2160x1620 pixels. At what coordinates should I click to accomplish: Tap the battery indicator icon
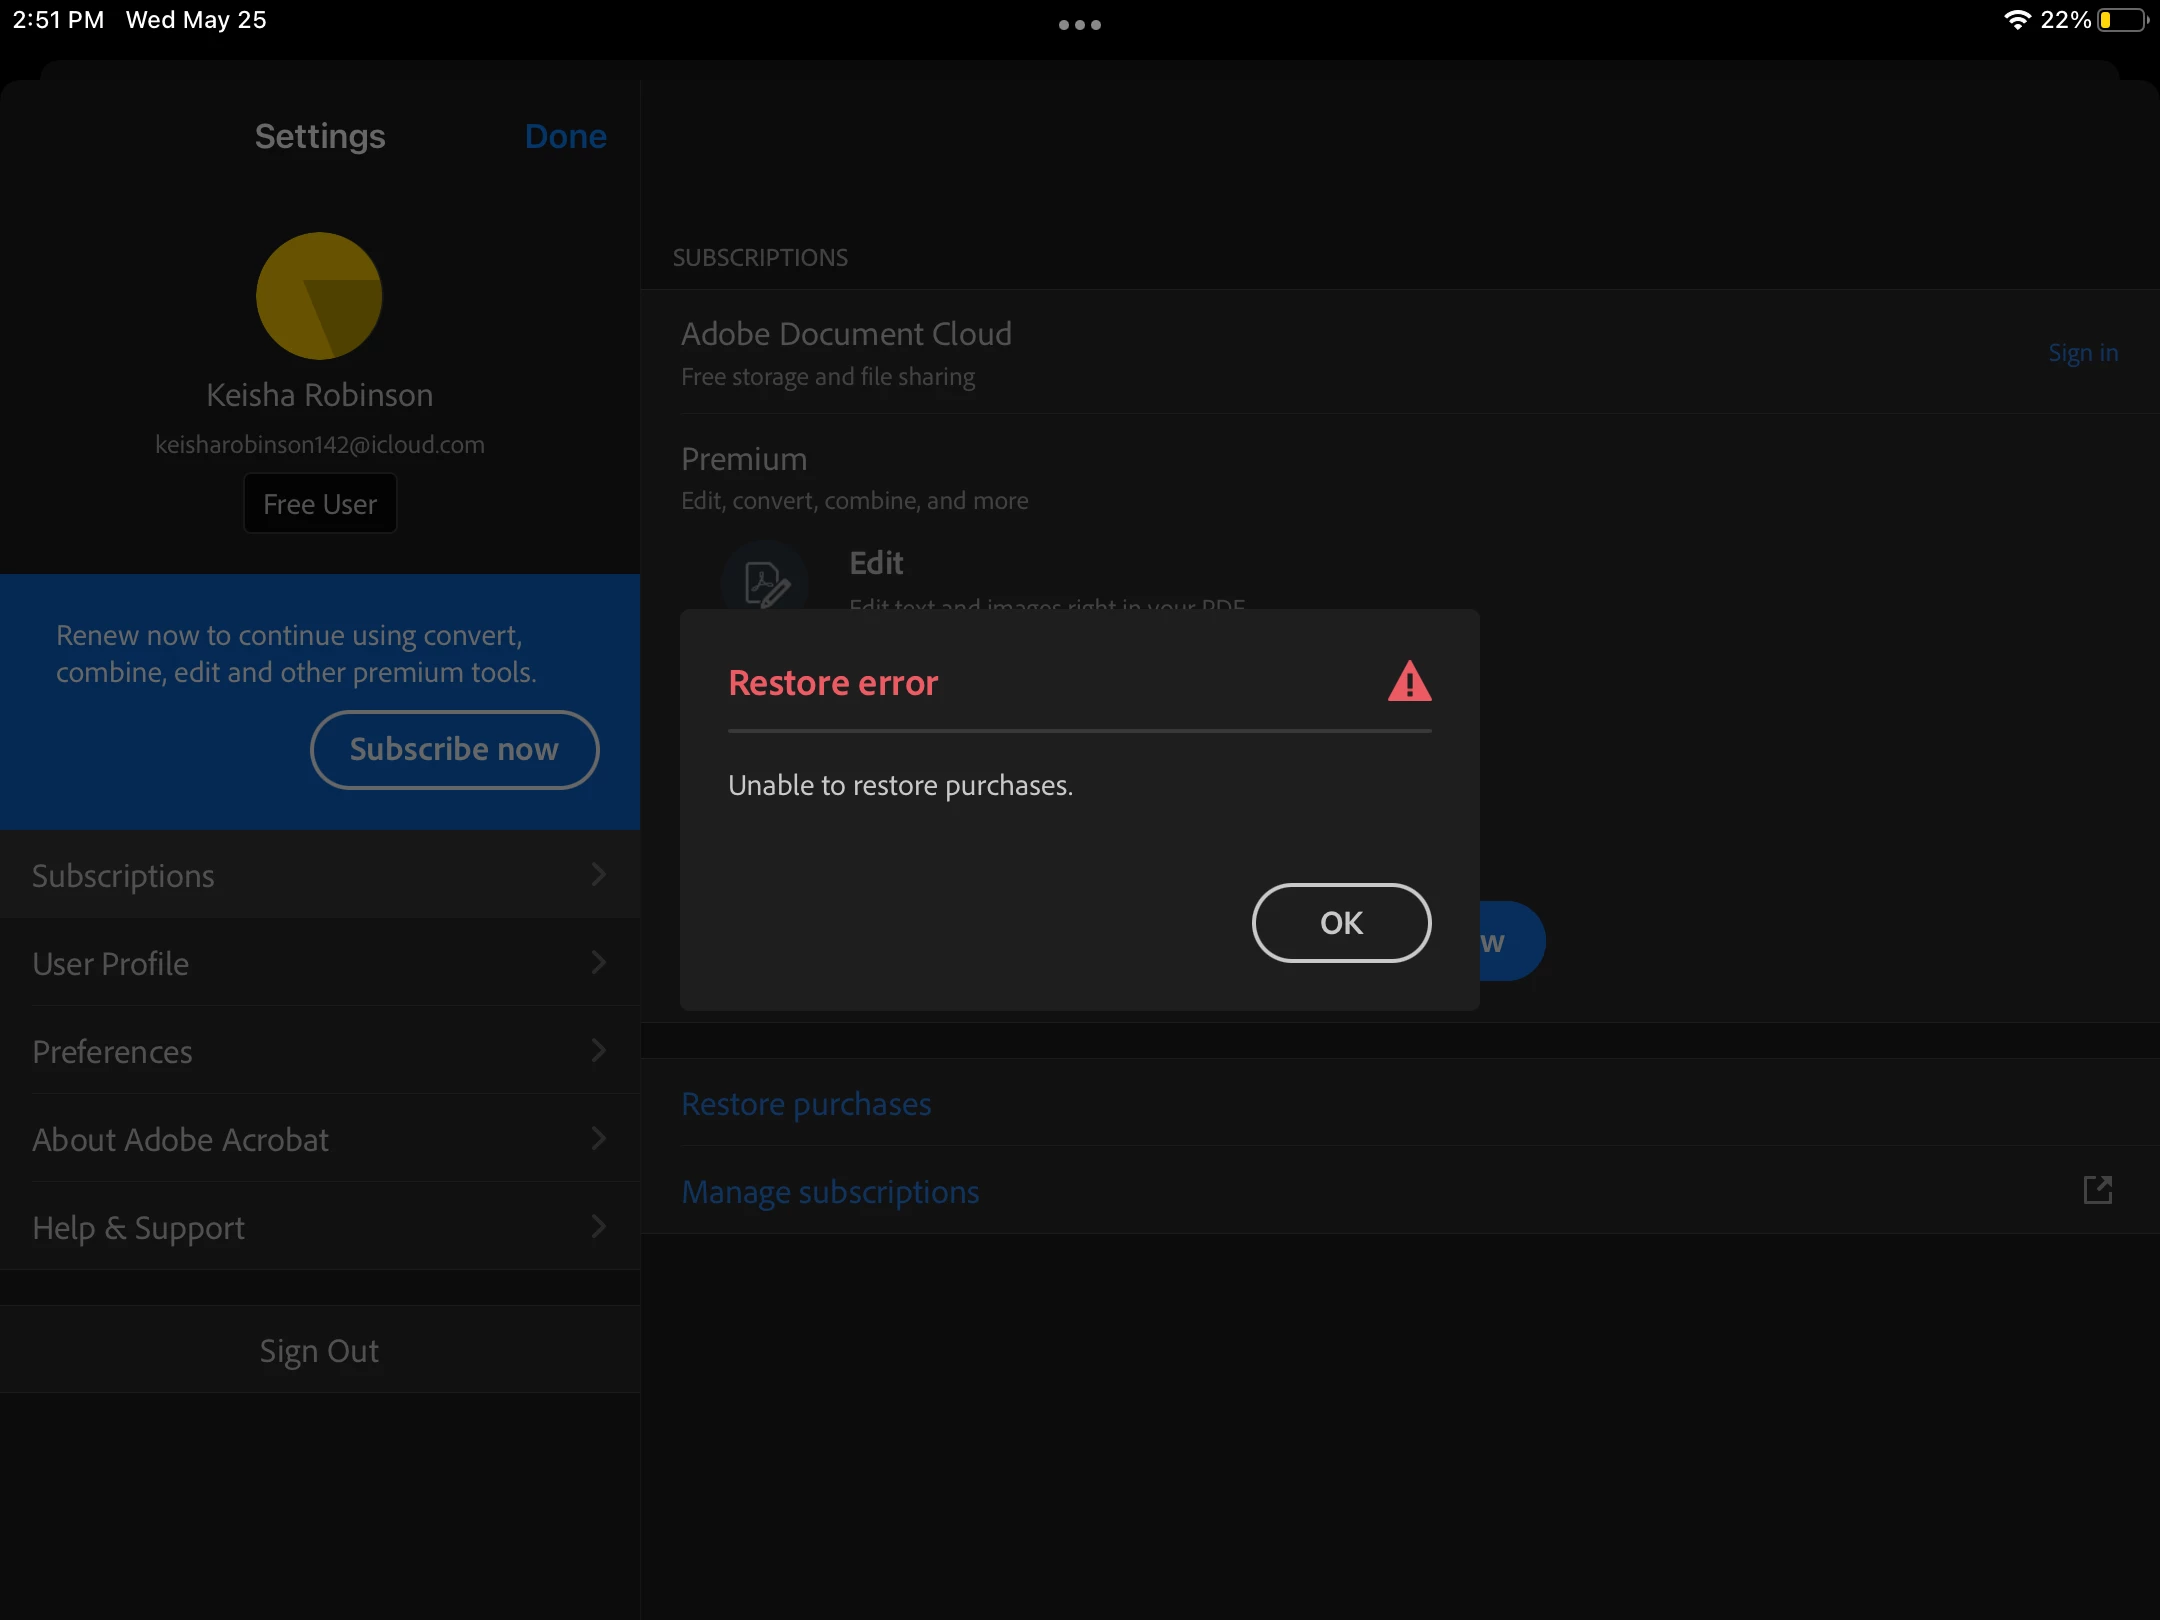pos(2122,20)
